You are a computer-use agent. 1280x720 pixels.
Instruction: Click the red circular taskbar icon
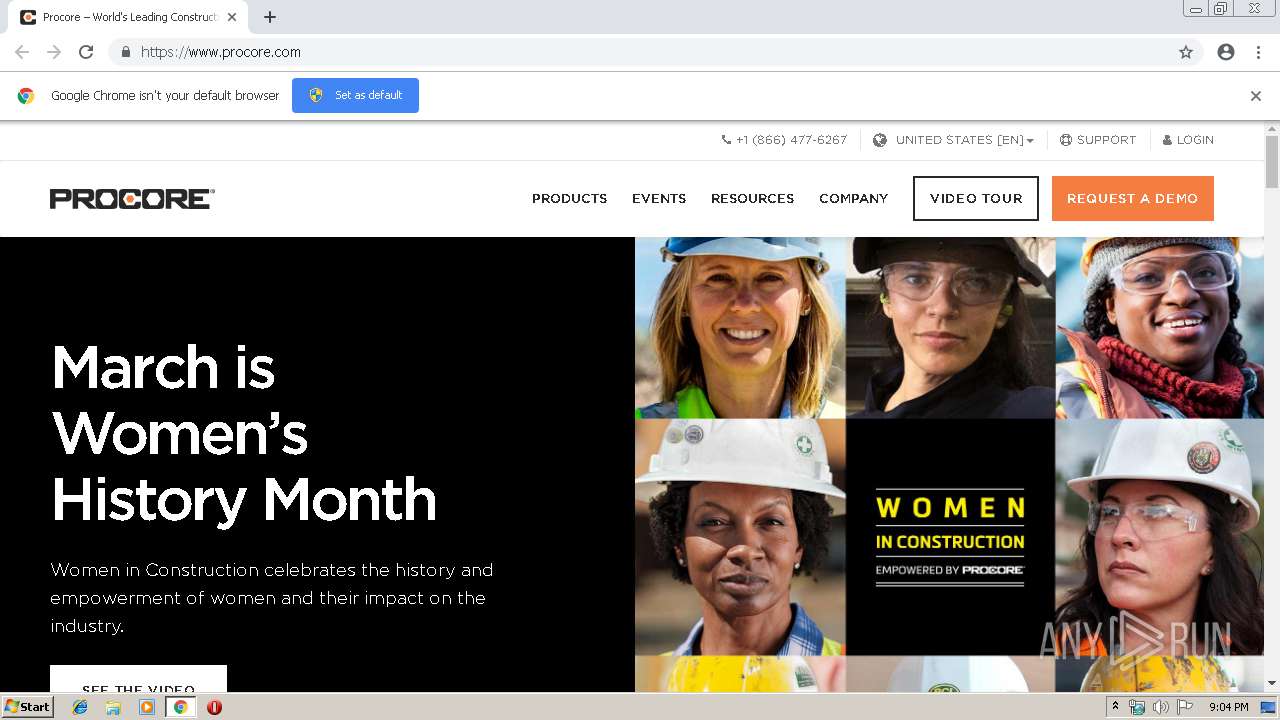coord(214,707)
